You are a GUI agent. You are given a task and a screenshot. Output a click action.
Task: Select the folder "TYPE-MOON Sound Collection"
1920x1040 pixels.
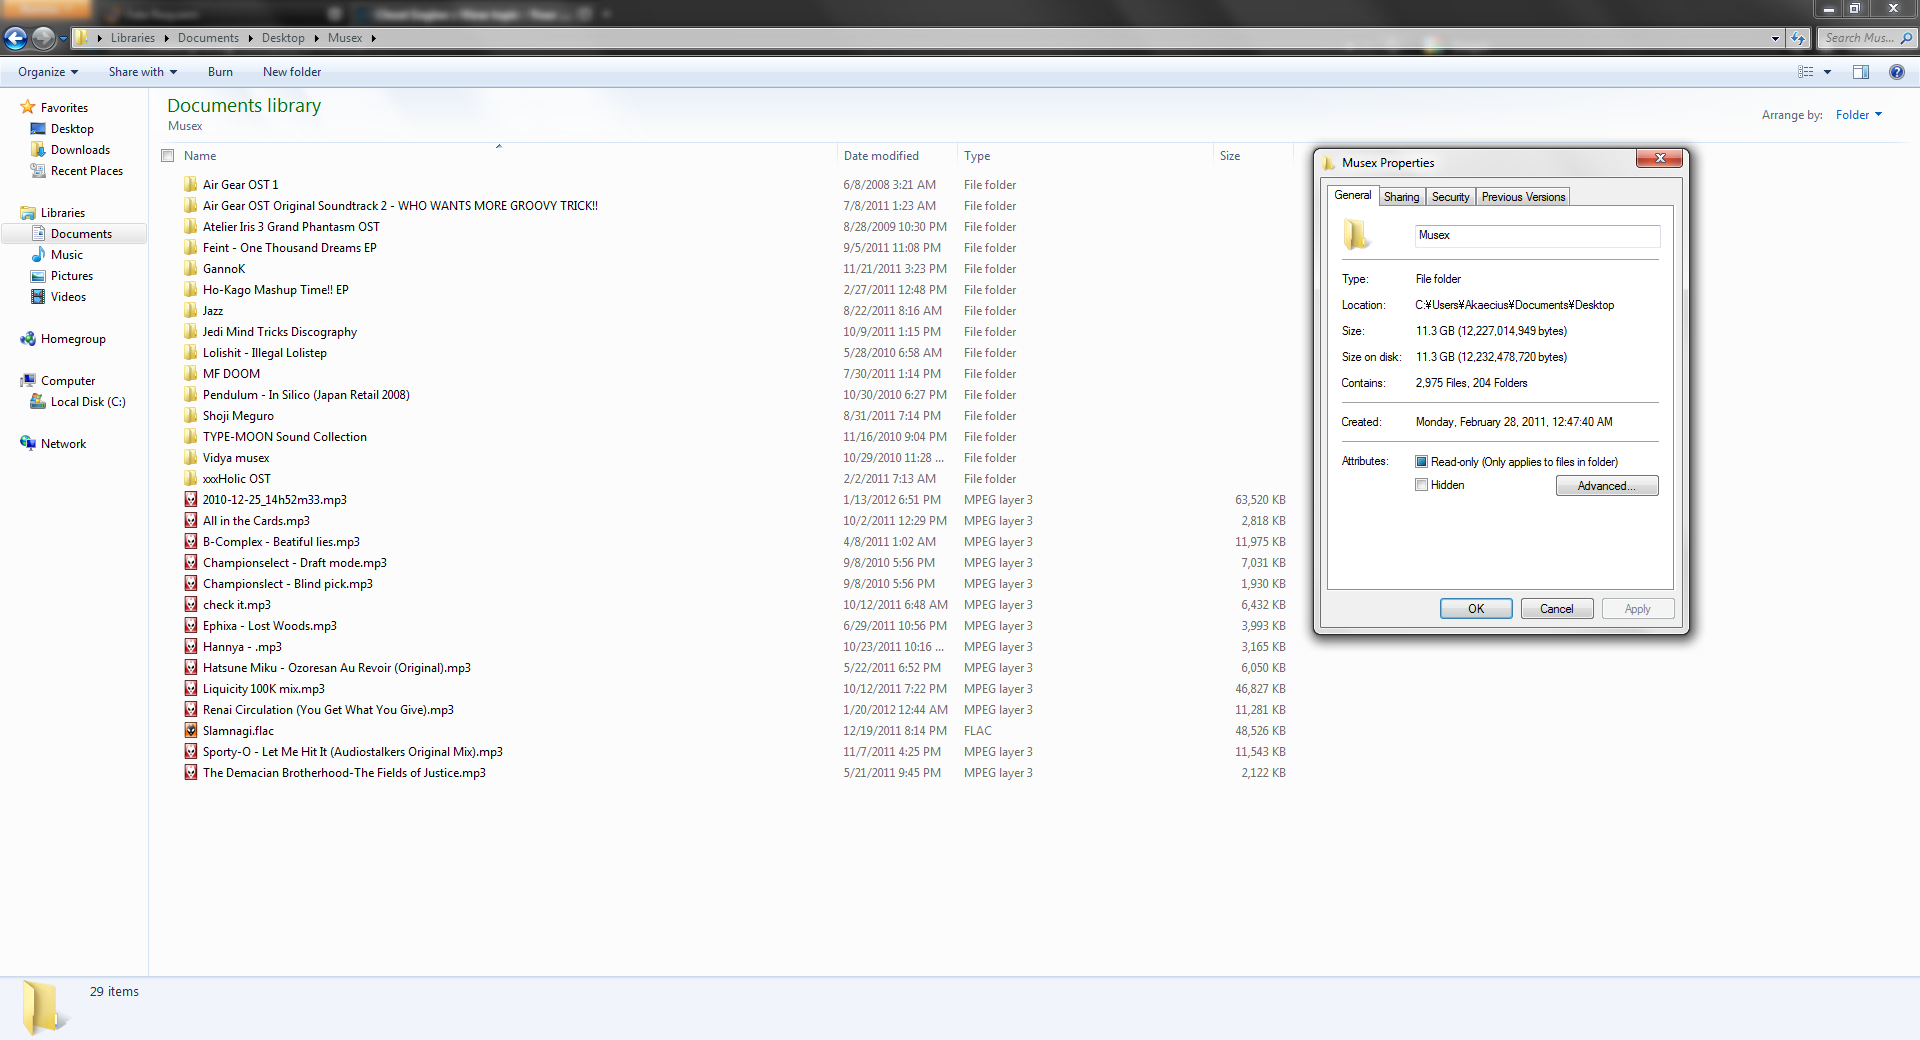284,437
